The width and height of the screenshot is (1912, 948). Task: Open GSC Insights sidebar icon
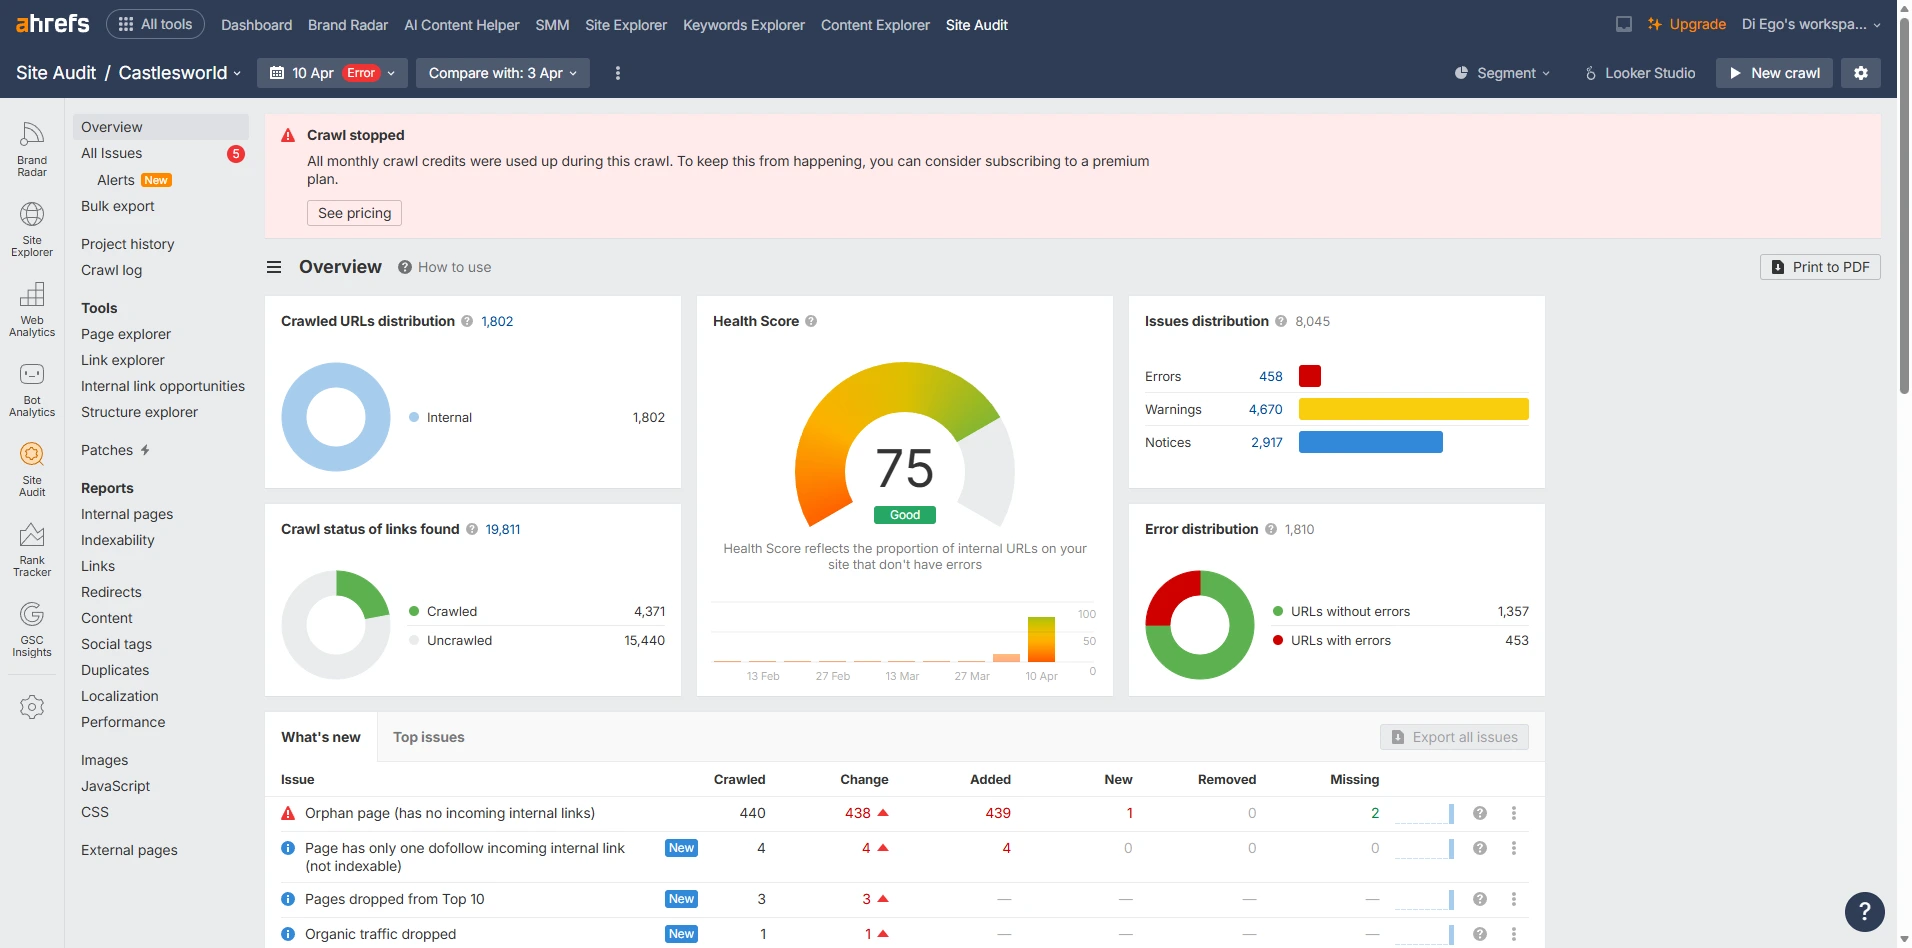tap(32, 630)
